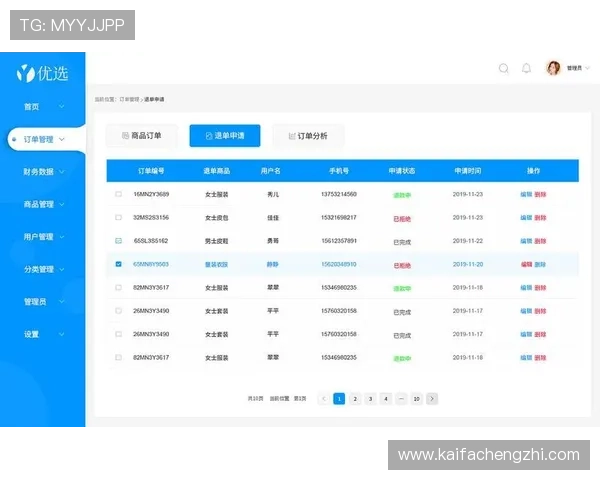Click the search magnifier icon in header
The height and width of the screenshot is (480, 600).
[x=504, y=69]
